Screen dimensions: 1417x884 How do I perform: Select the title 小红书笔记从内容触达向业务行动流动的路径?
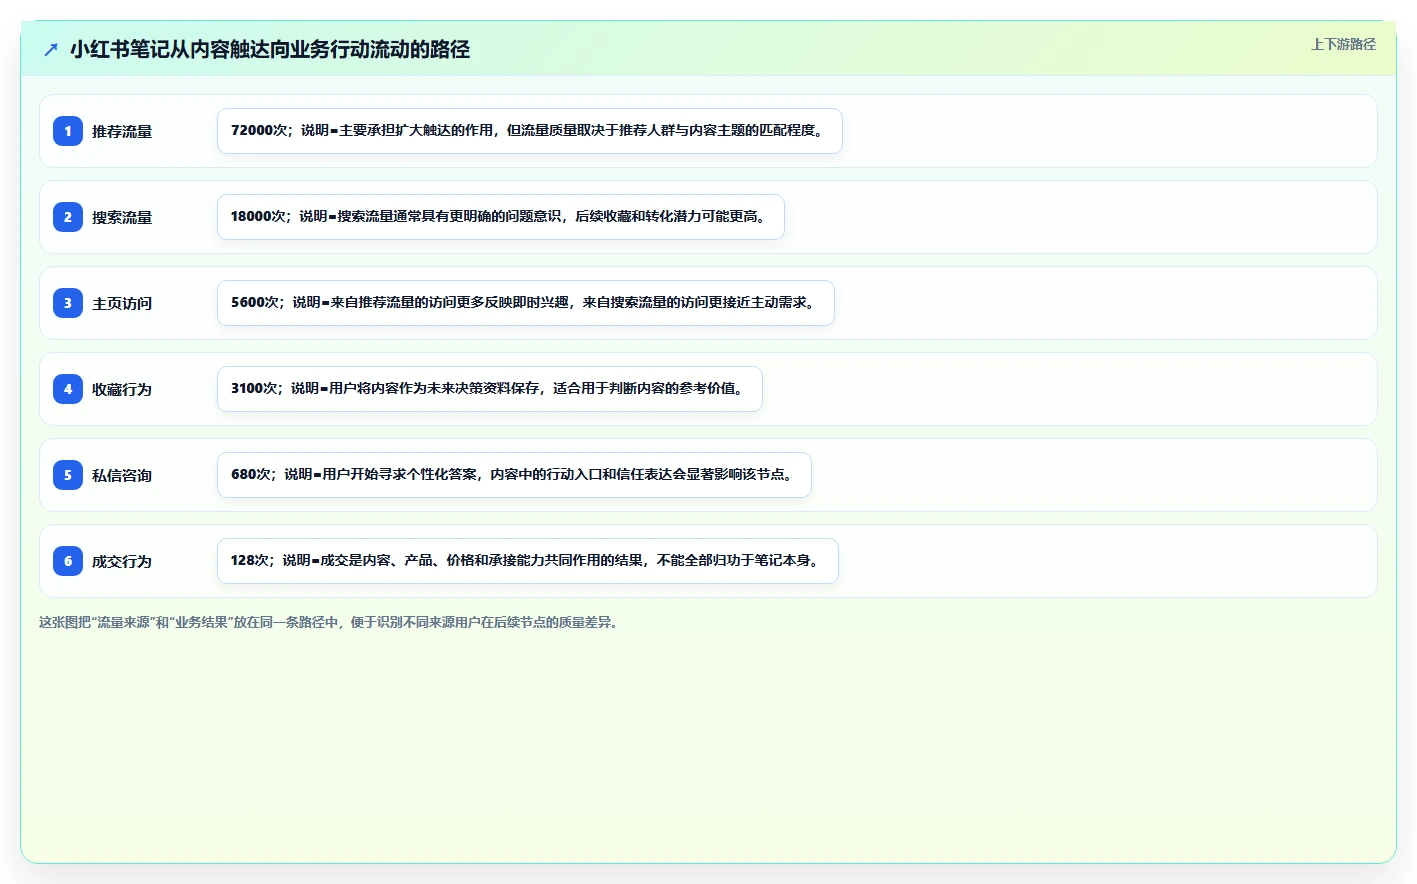coord(270,49)
